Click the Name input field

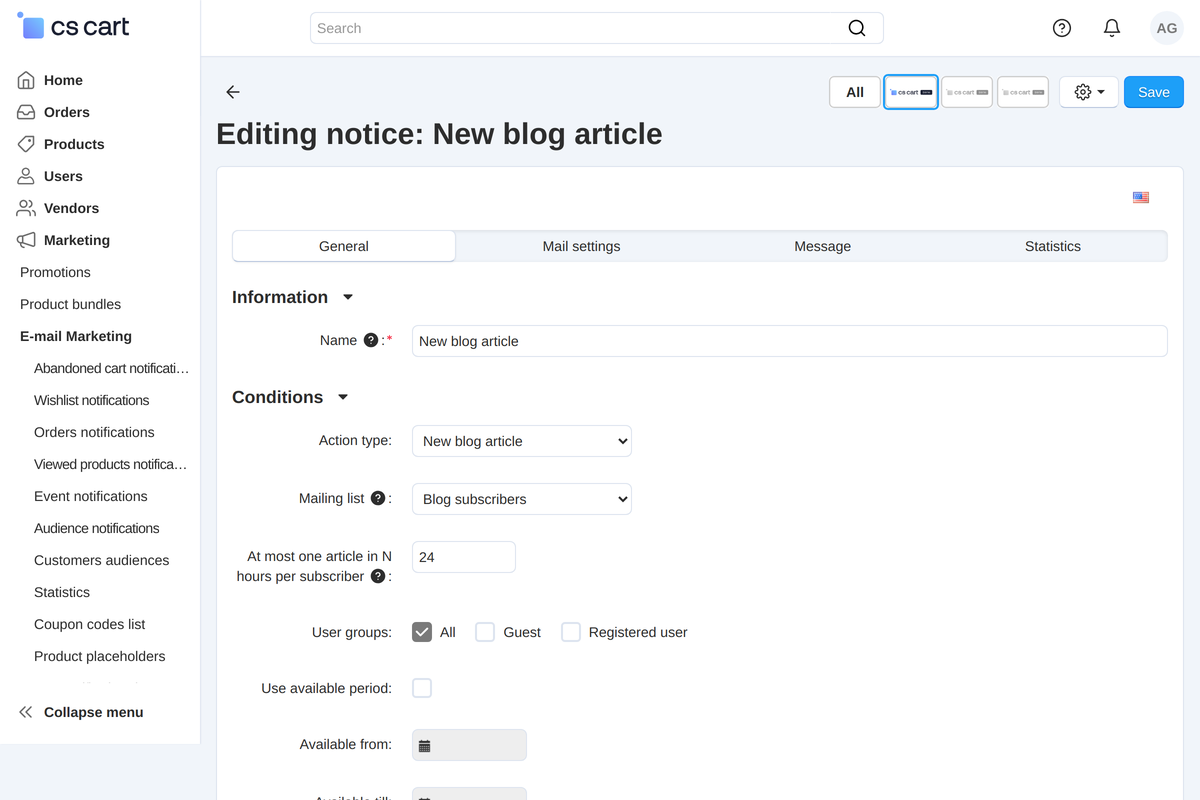[789, 341]
